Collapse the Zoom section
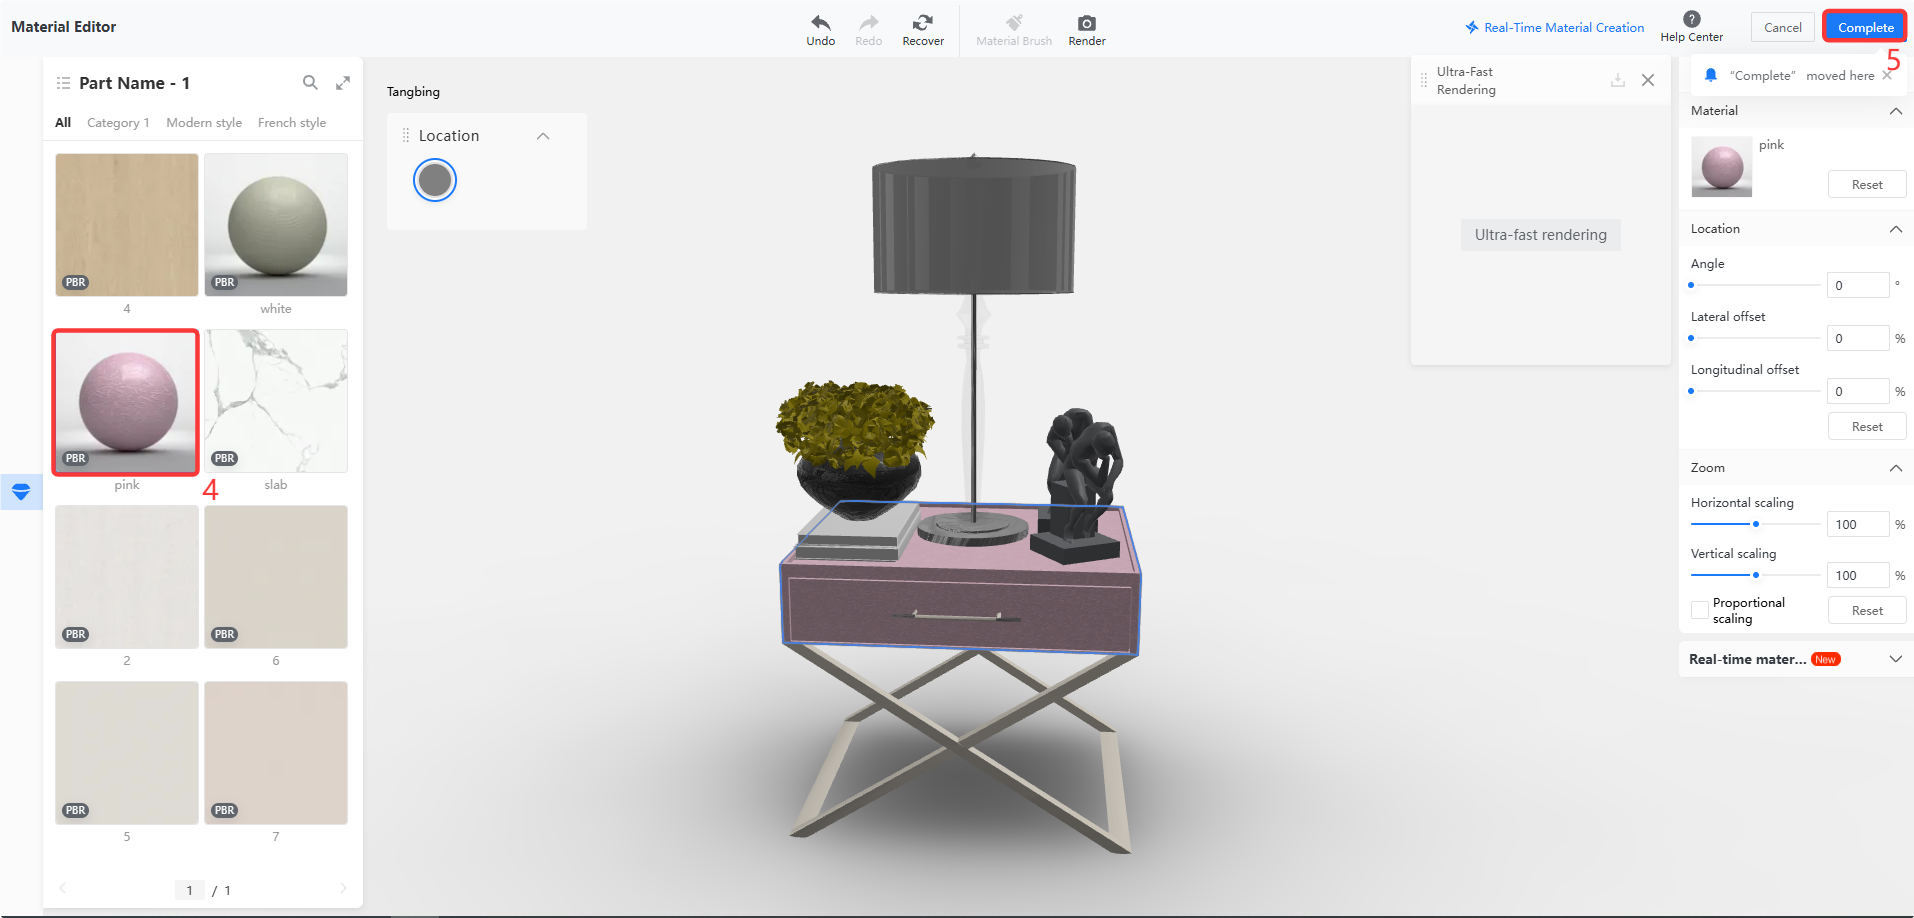 tap(1895, 468)
